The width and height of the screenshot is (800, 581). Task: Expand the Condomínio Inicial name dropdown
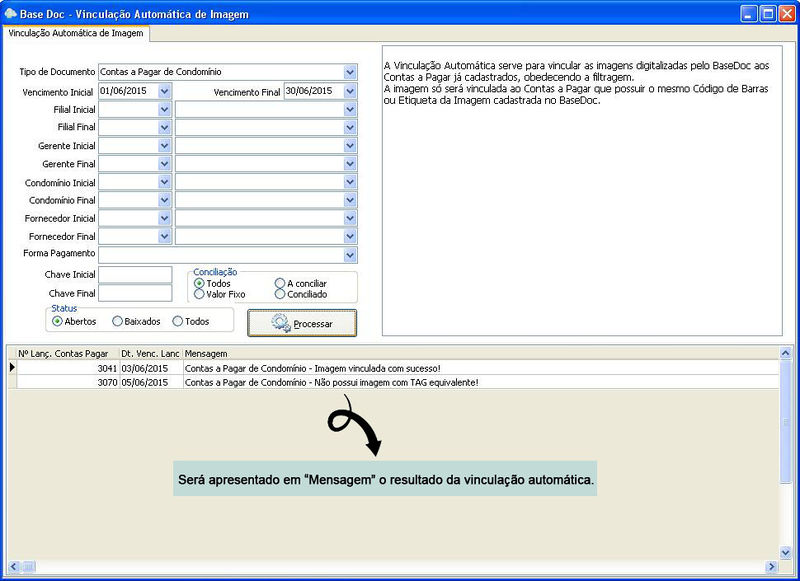pos(349,182)
